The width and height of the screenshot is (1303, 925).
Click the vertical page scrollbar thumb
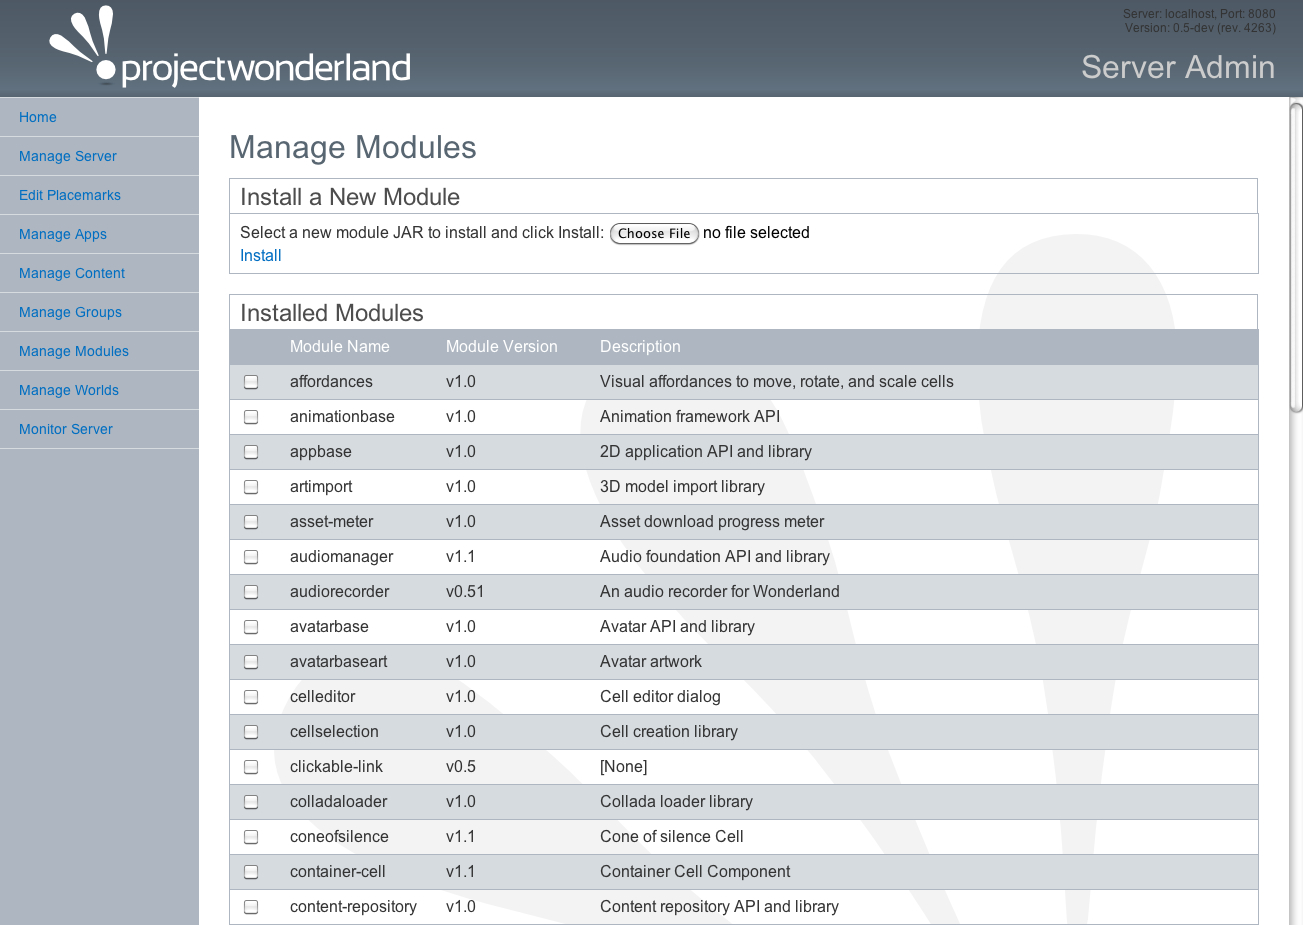click(1296, 257)
